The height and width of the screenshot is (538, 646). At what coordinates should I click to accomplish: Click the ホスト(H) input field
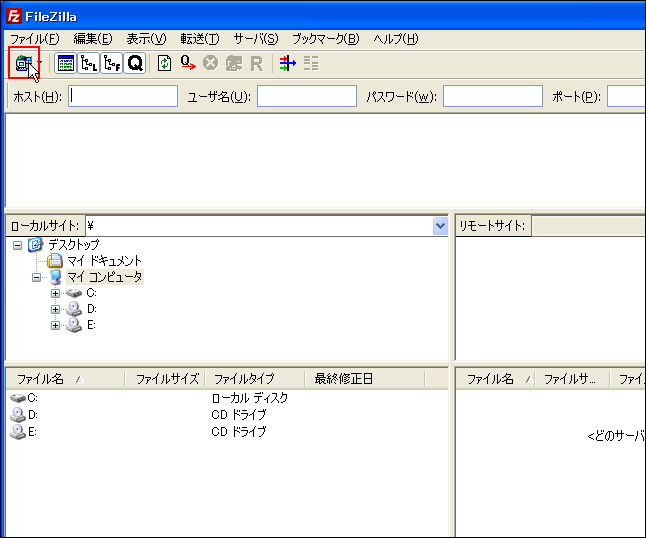point(123,96)
